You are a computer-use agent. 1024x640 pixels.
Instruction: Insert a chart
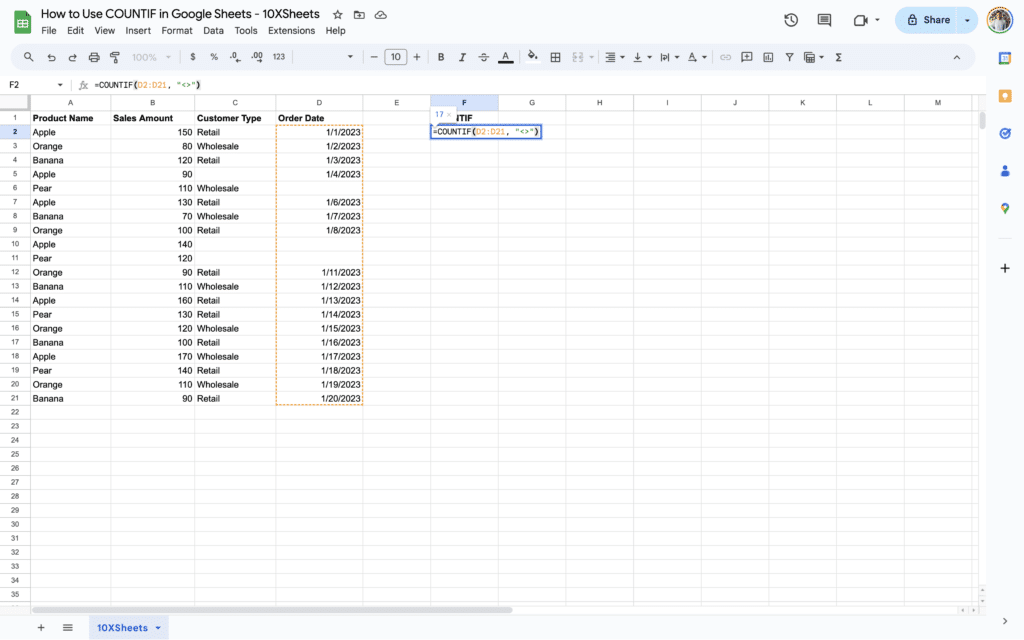[x=767, y=57]
